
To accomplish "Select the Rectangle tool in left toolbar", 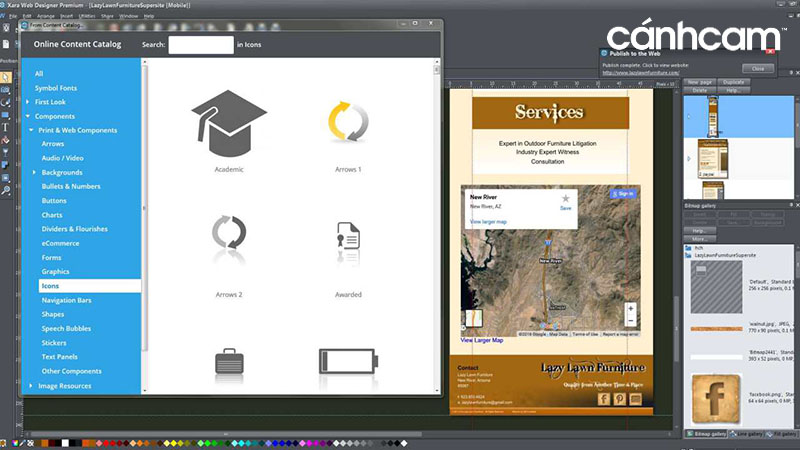I will (6, 115).
